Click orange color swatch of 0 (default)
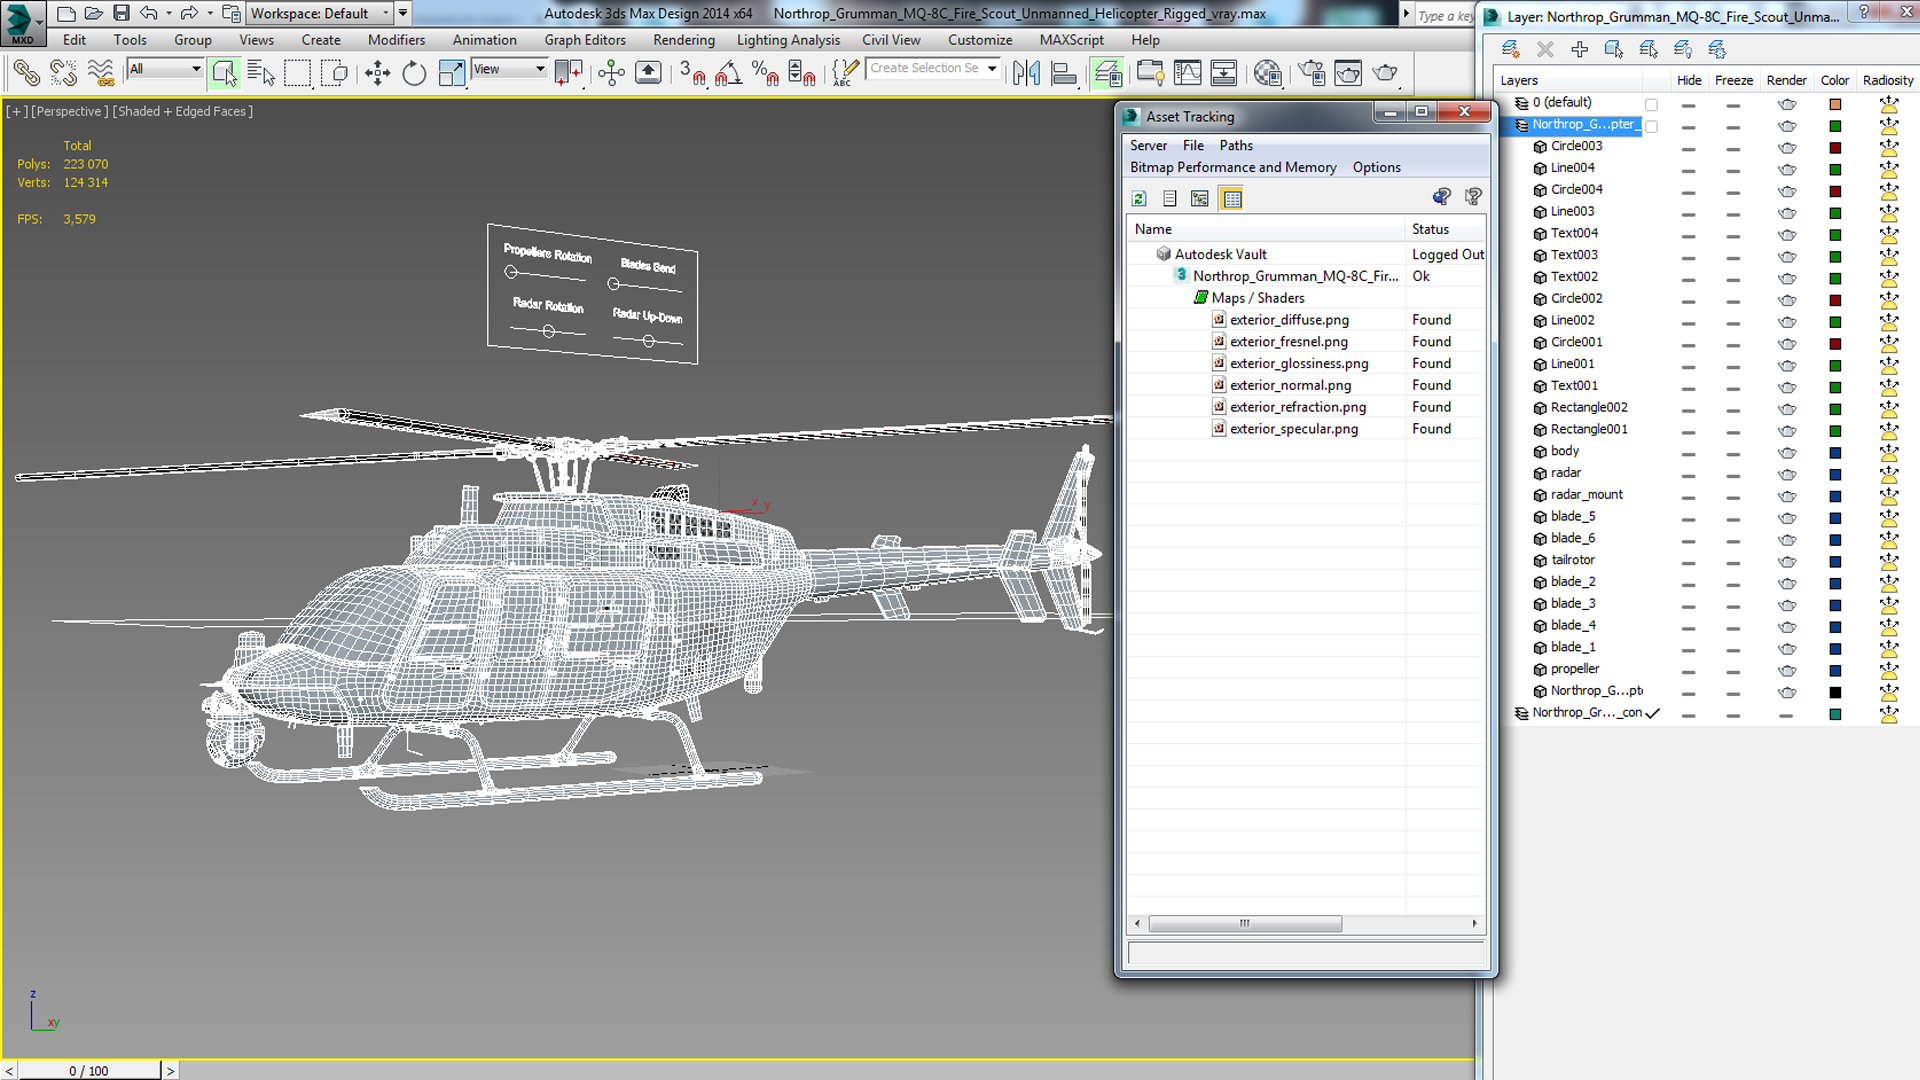1920x1080 pixels. point(1835,104)
